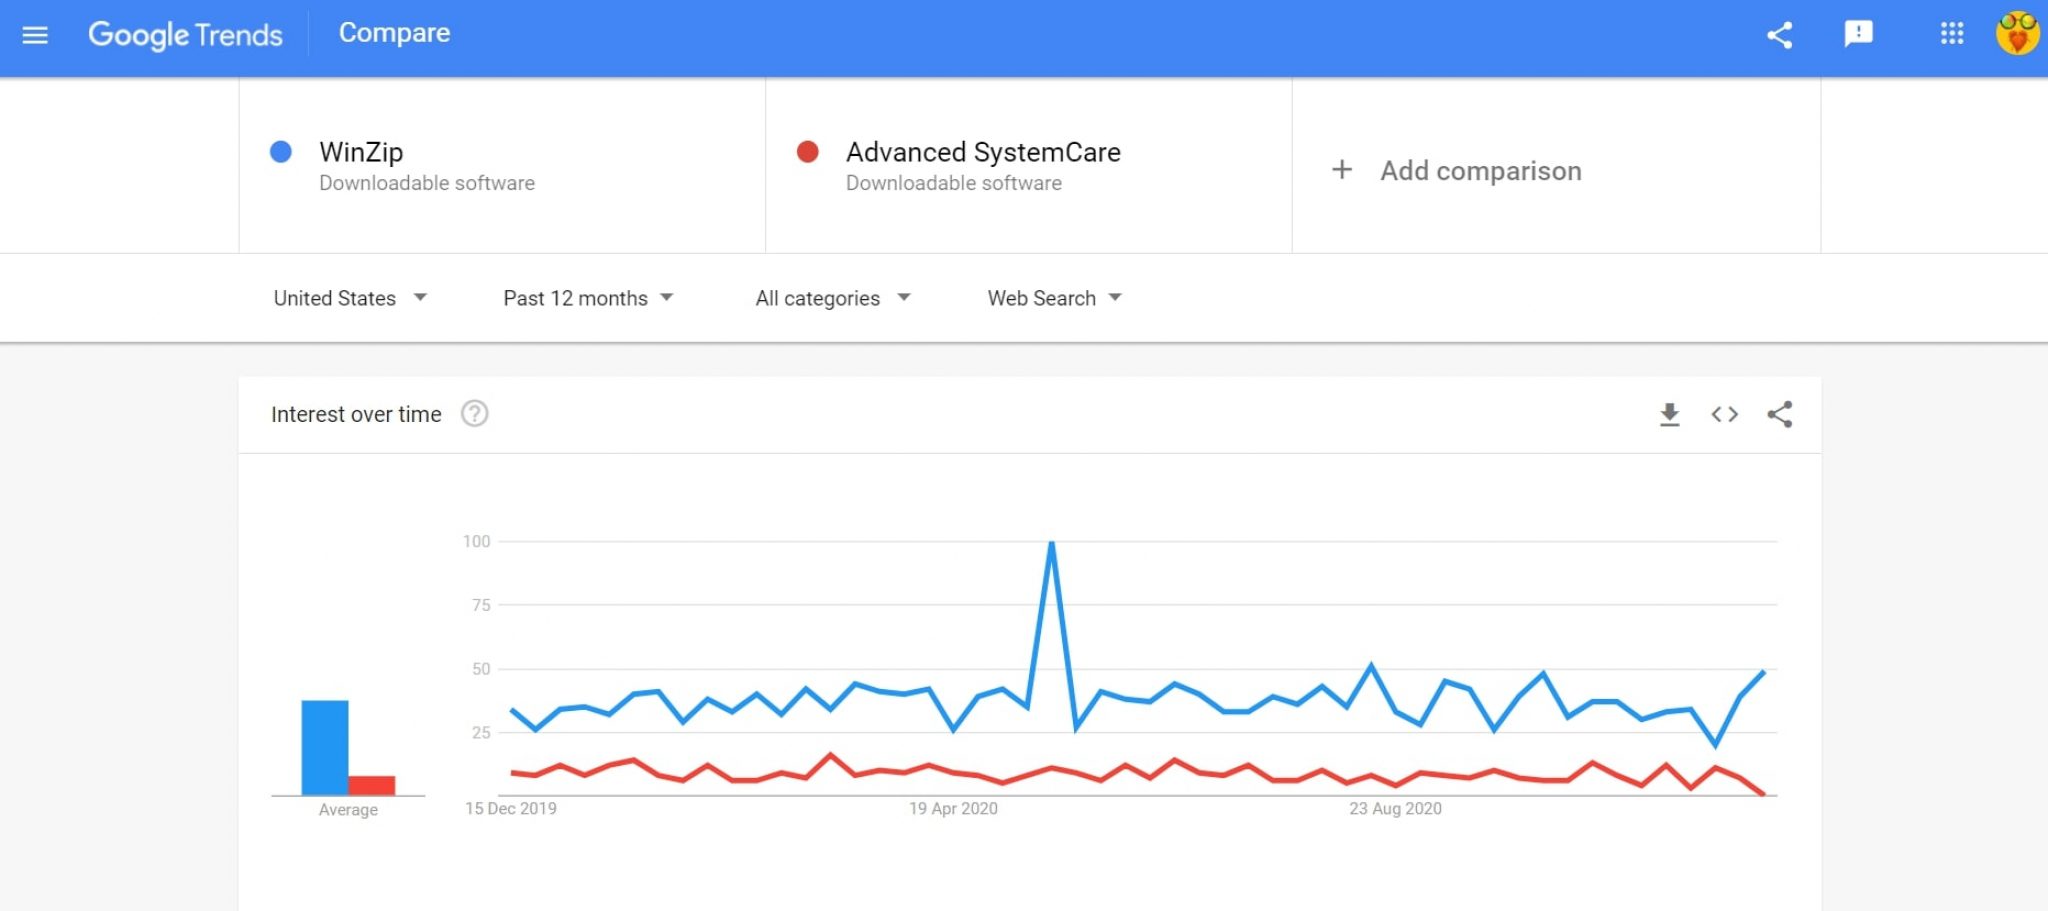This screenshot has width=2048, height=911.
Task: Expand the United States region dropdown
Action: point(350,298)
